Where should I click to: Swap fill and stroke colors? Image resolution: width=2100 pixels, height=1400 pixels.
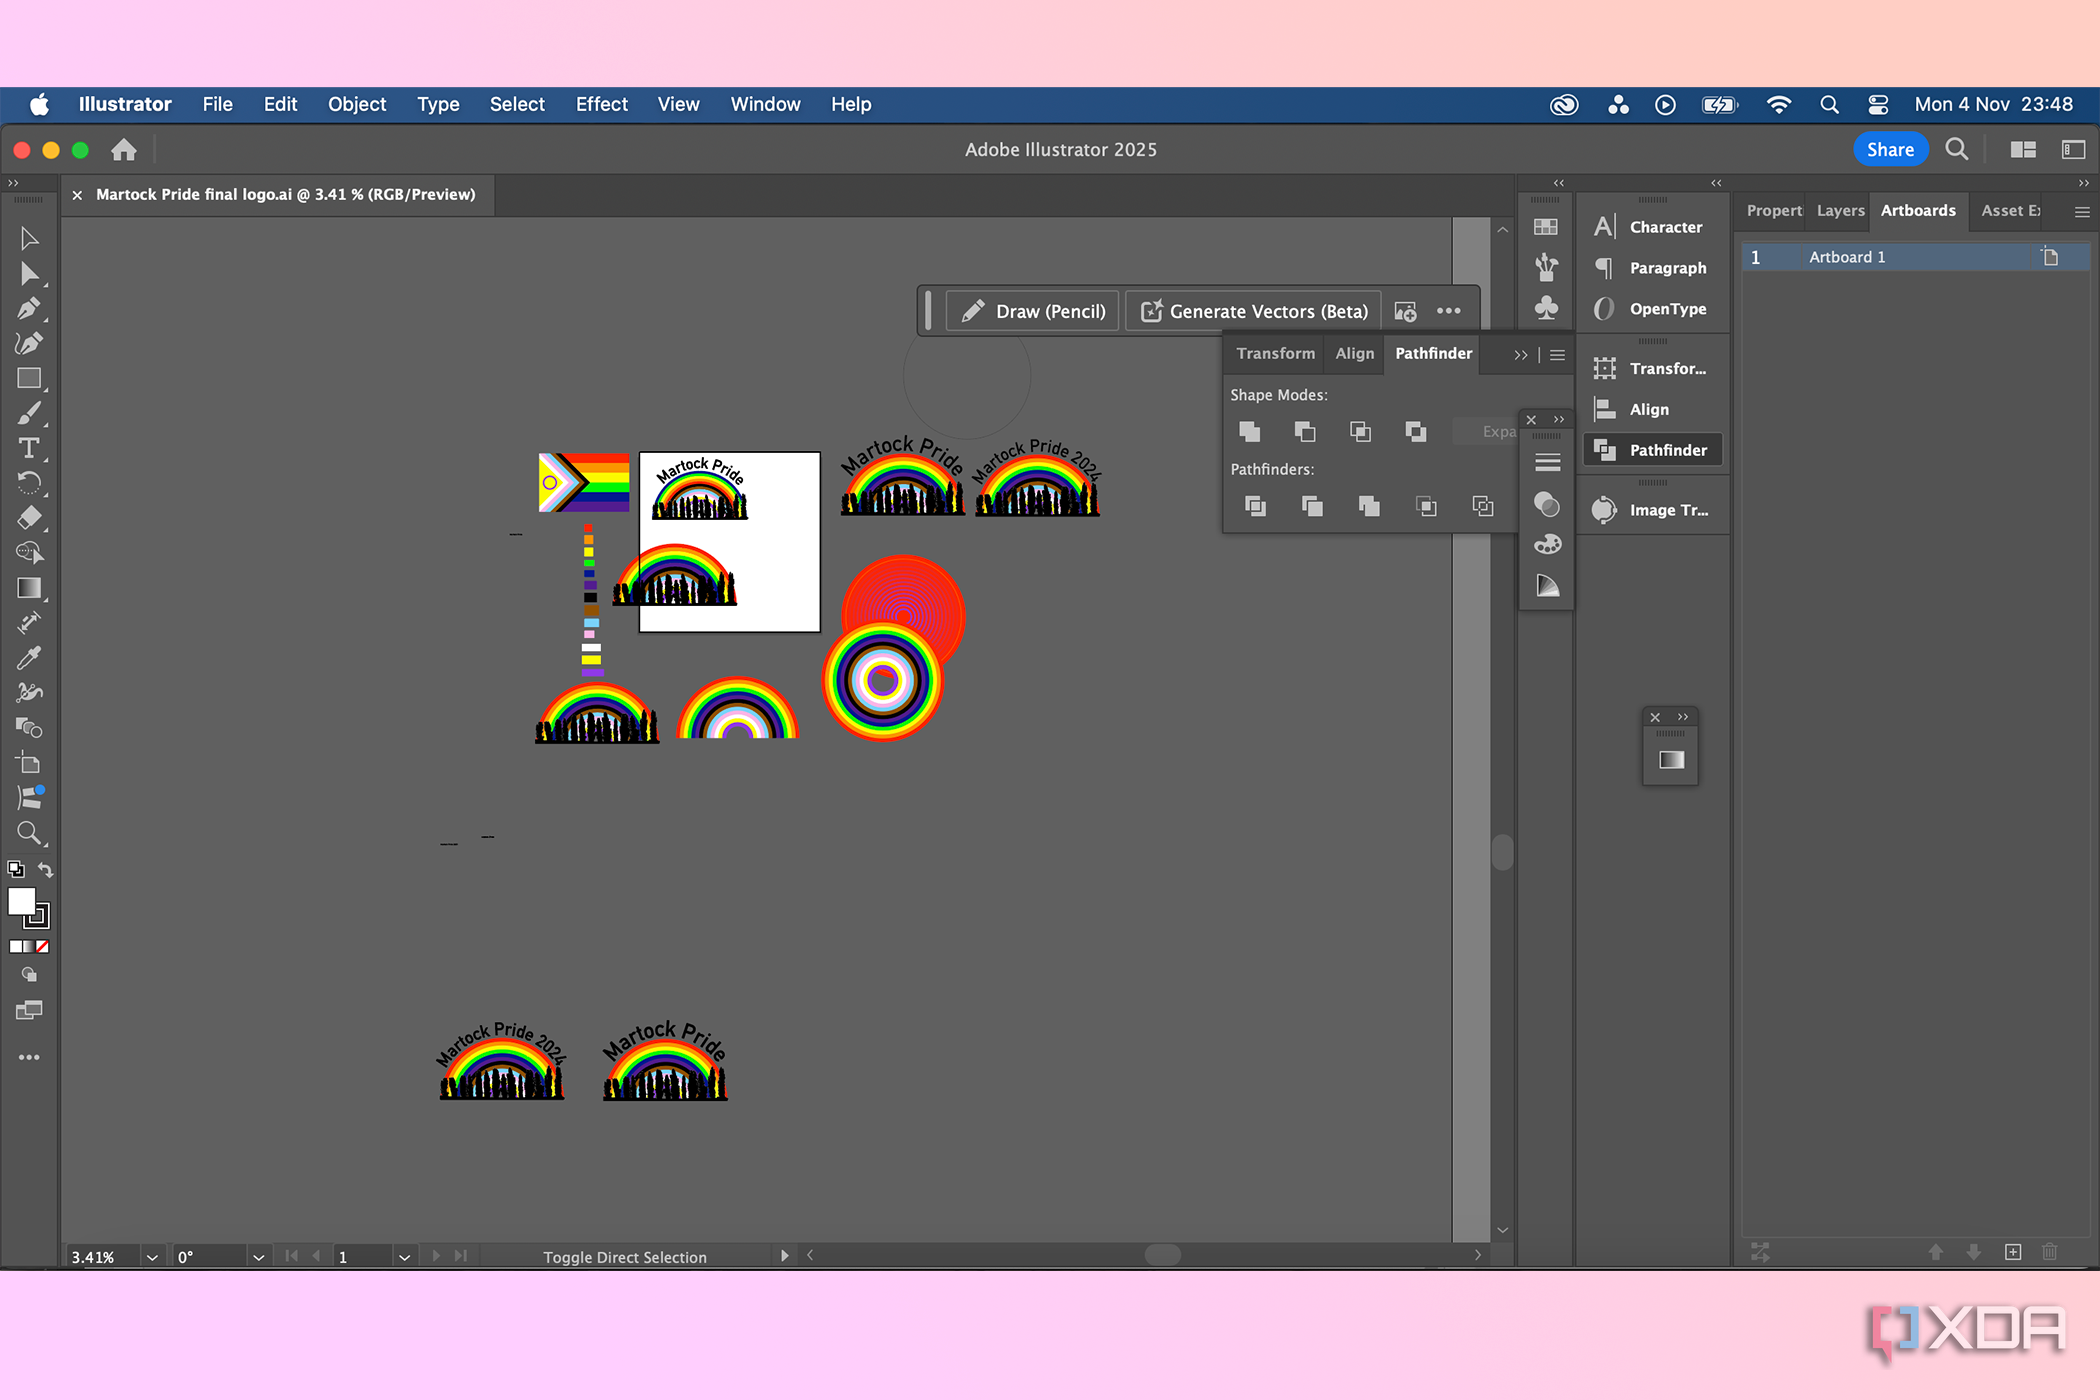point(45,870)
